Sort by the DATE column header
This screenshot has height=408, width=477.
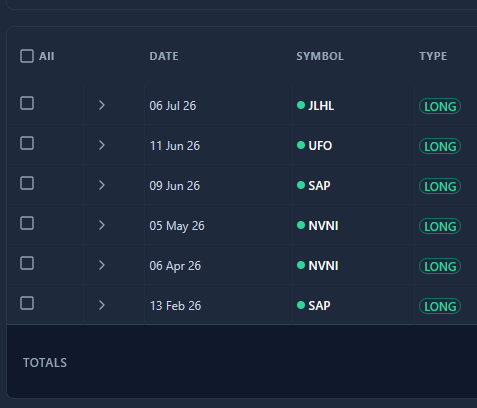(164, 56)
